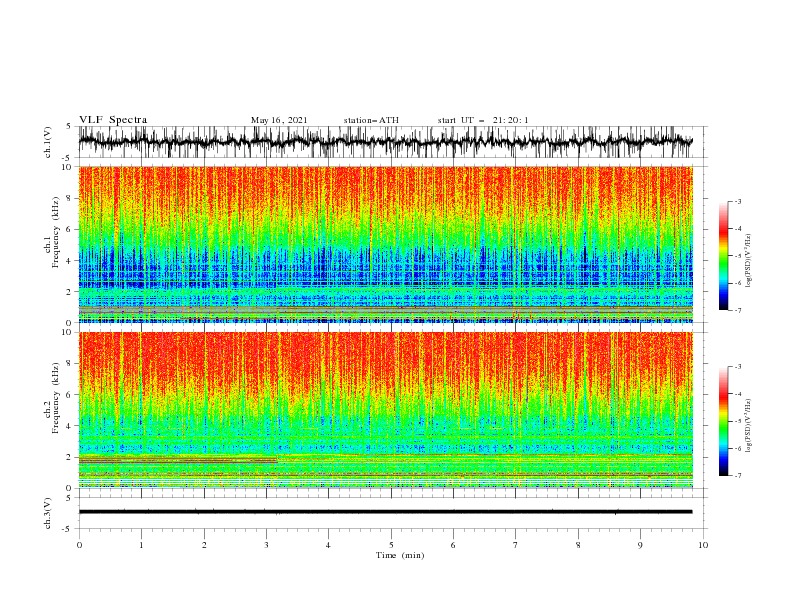This screenshot has height=612, width=792.
Task: Click the time axis tick label "8"
Action: pyautogui.click(x=578, y=545)
